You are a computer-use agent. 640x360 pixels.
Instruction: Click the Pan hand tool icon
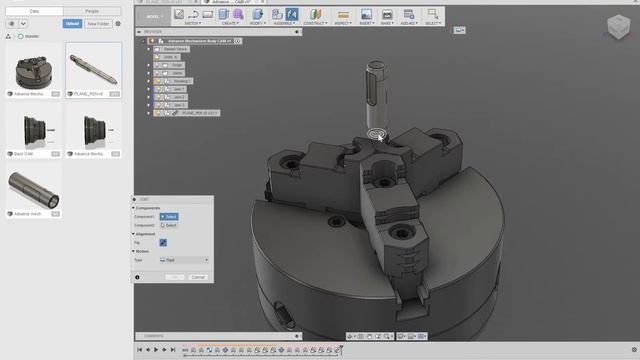[x=369, y=336]
